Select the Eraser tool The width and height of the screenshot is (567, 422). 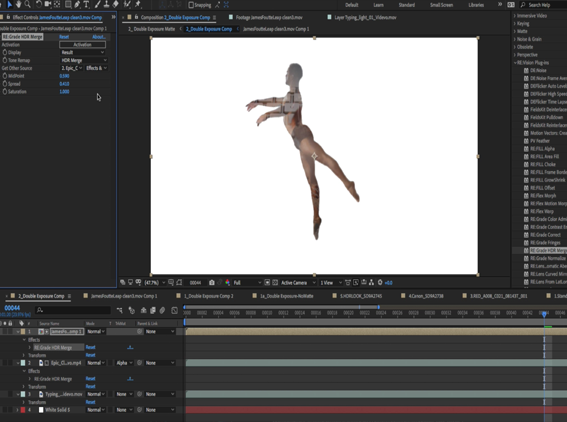[x=116, y=4]
